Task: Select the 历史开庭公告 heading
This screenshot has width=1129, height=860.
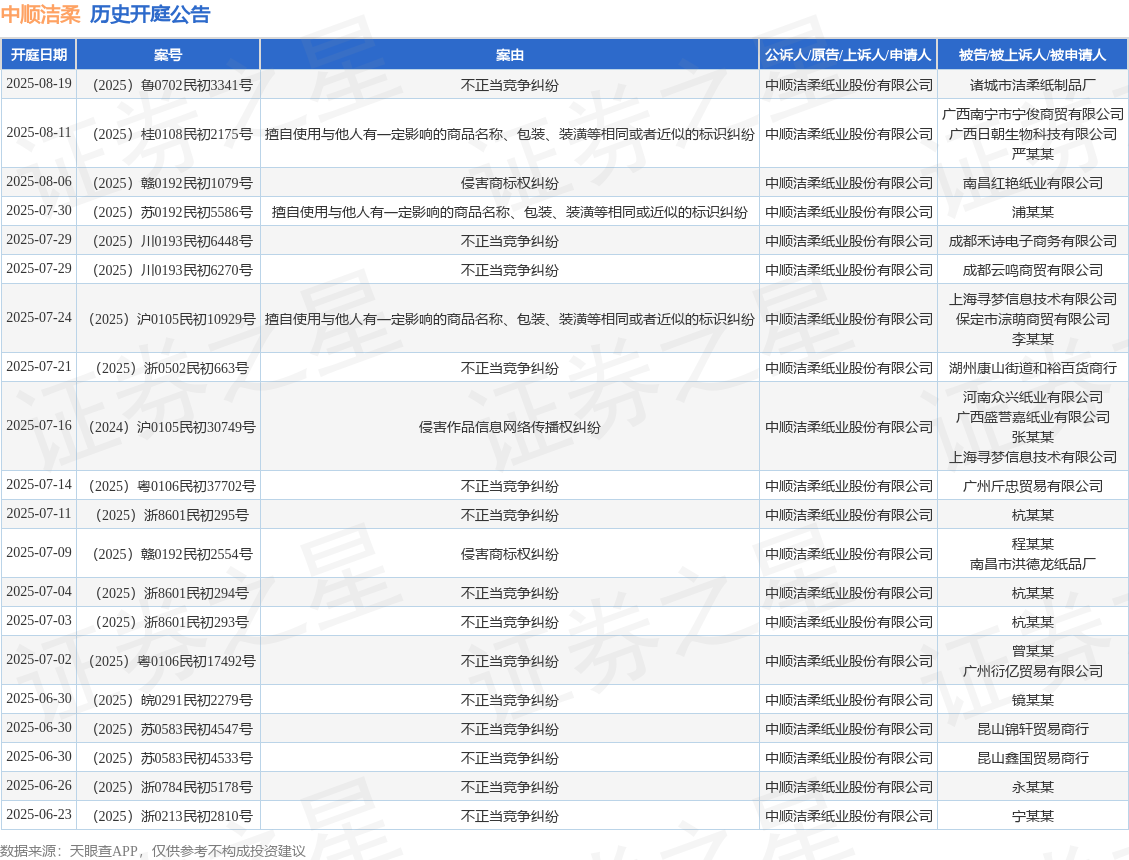Action: click(150, 14)
